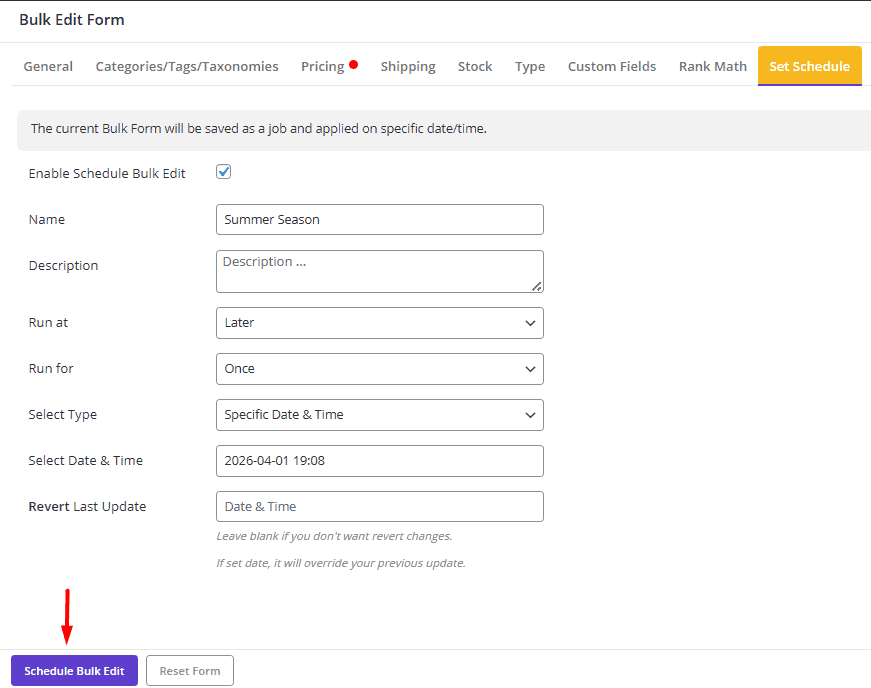Switch to the Stock tab
Viewport: 871px width, 688px height.
(x=475, y=66)
